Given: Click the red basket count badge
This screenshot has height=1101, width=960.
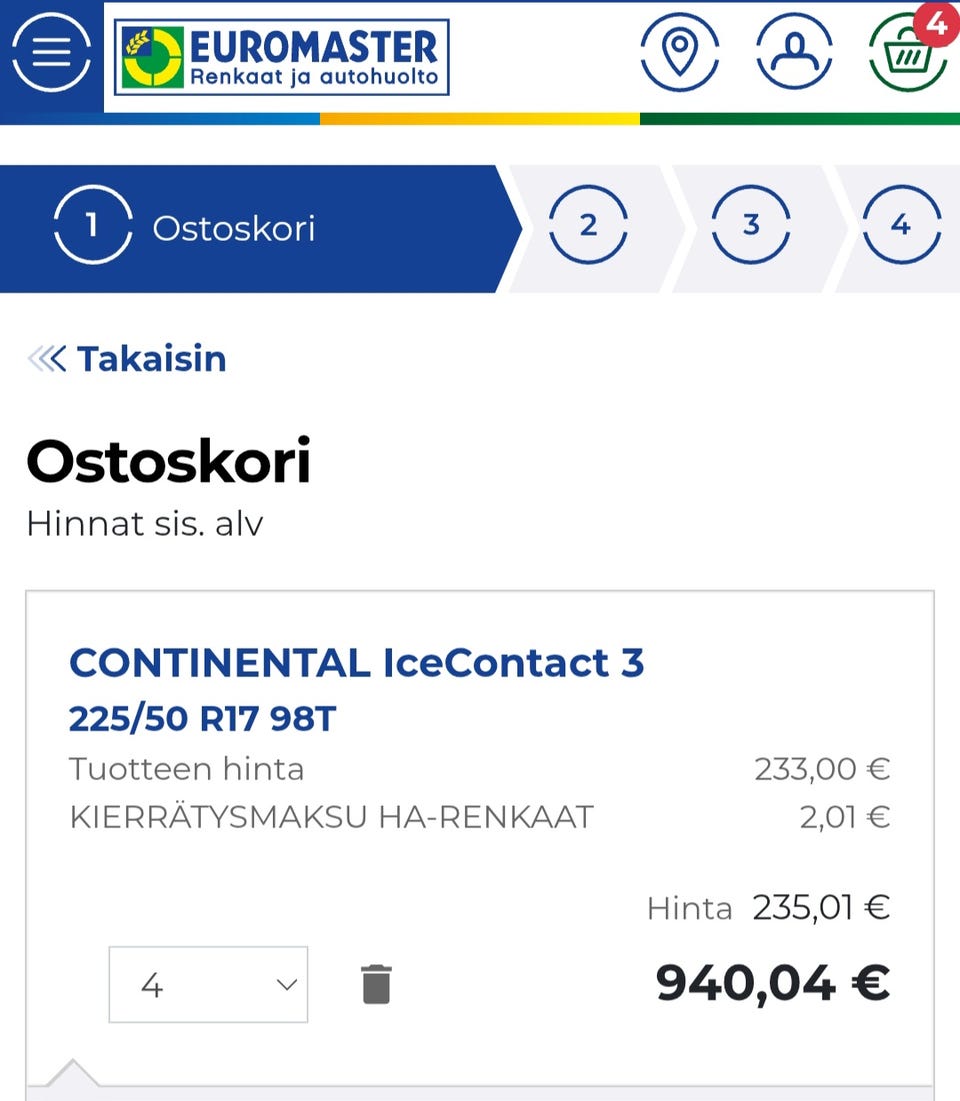Looking at the screenshot, I should (x=936, y=24).
